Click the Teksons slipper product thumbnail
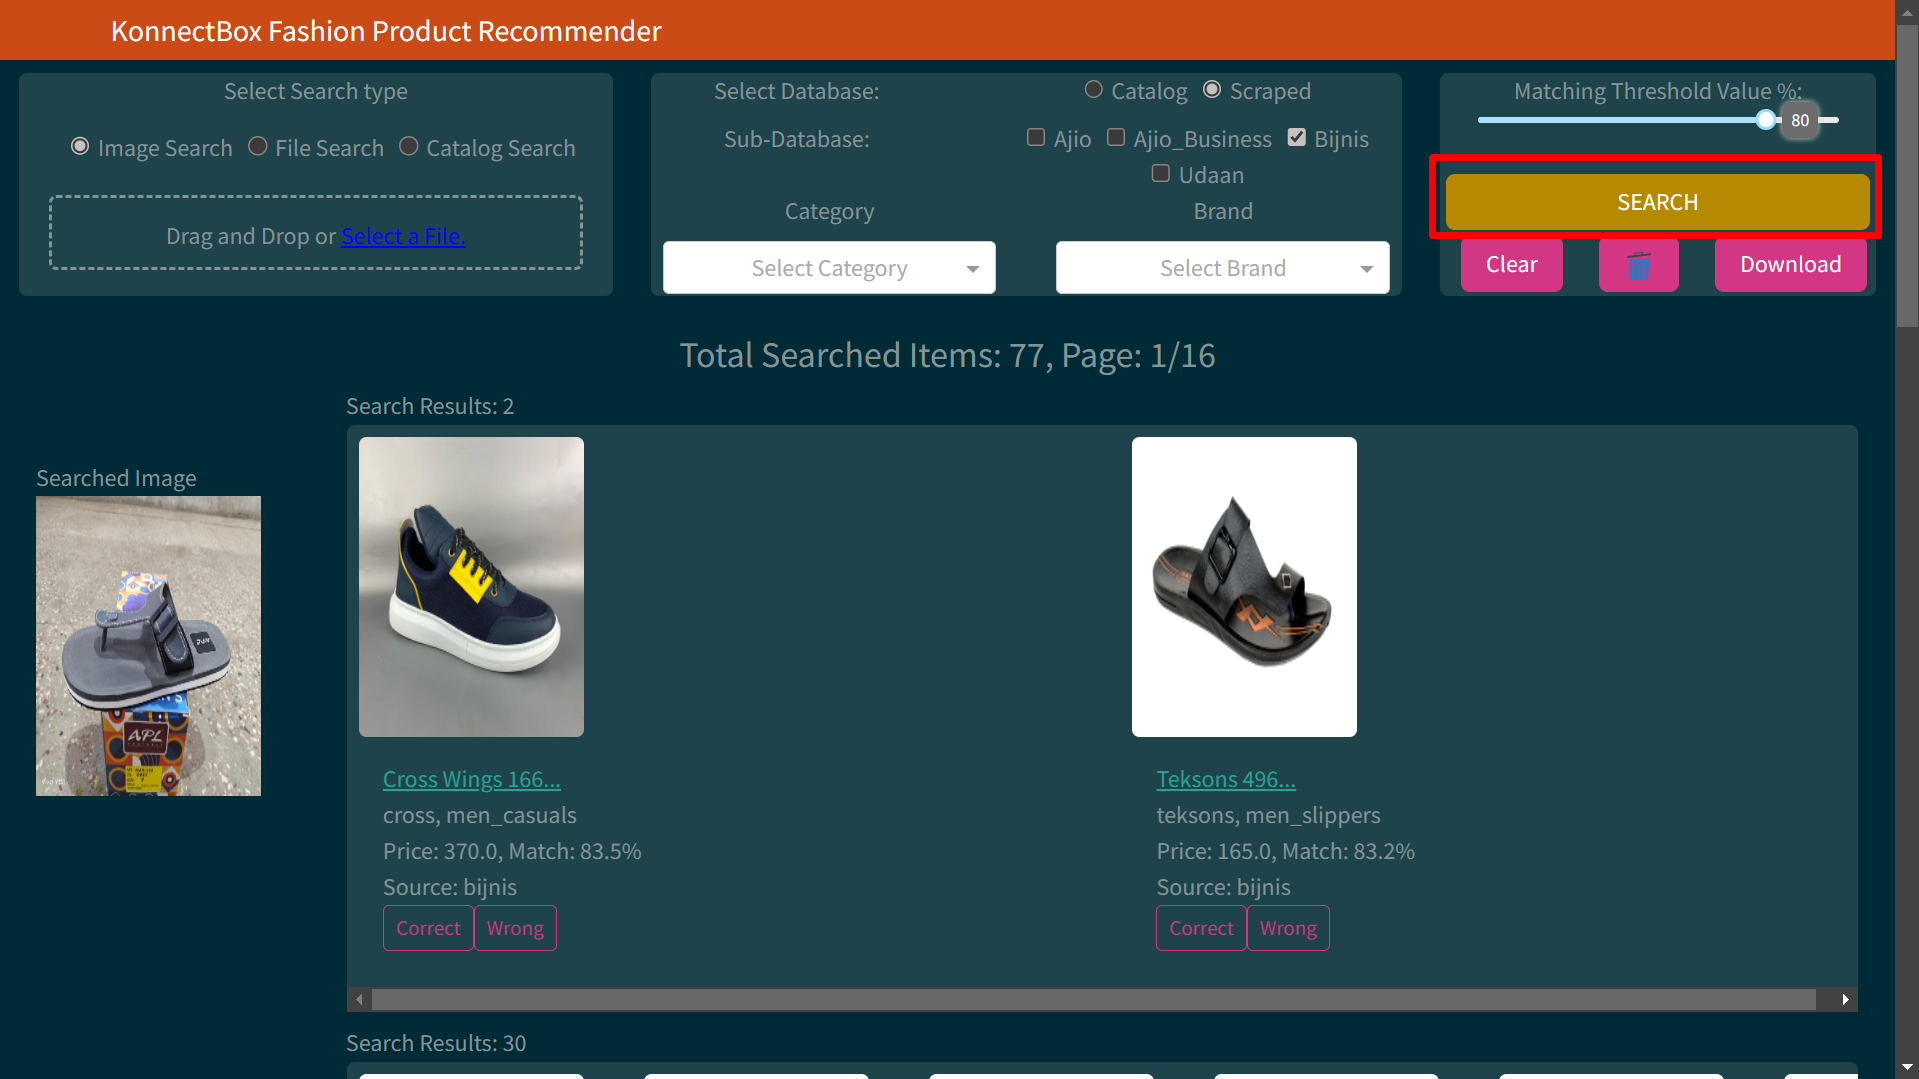Image resolution: width=1919 pixels, height=1079 pixels. pos(1244,587)
